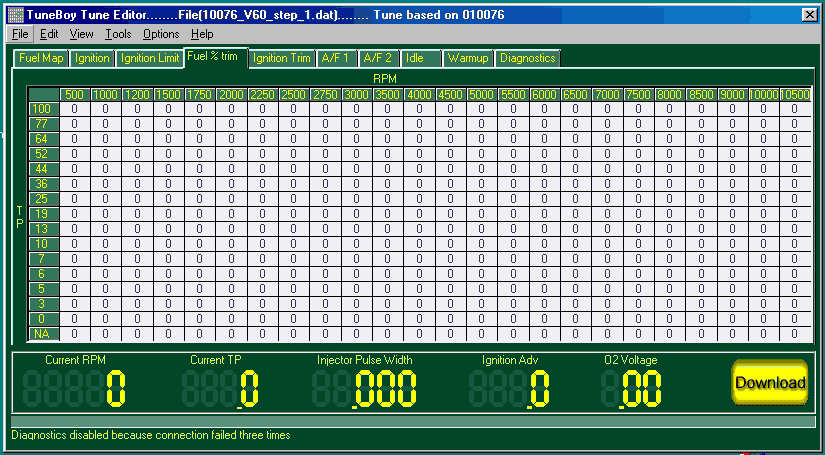The height and width of the screenshot is (455, 825).
Task: Select the 1000 RPM column header
Action: pos(106,95)
